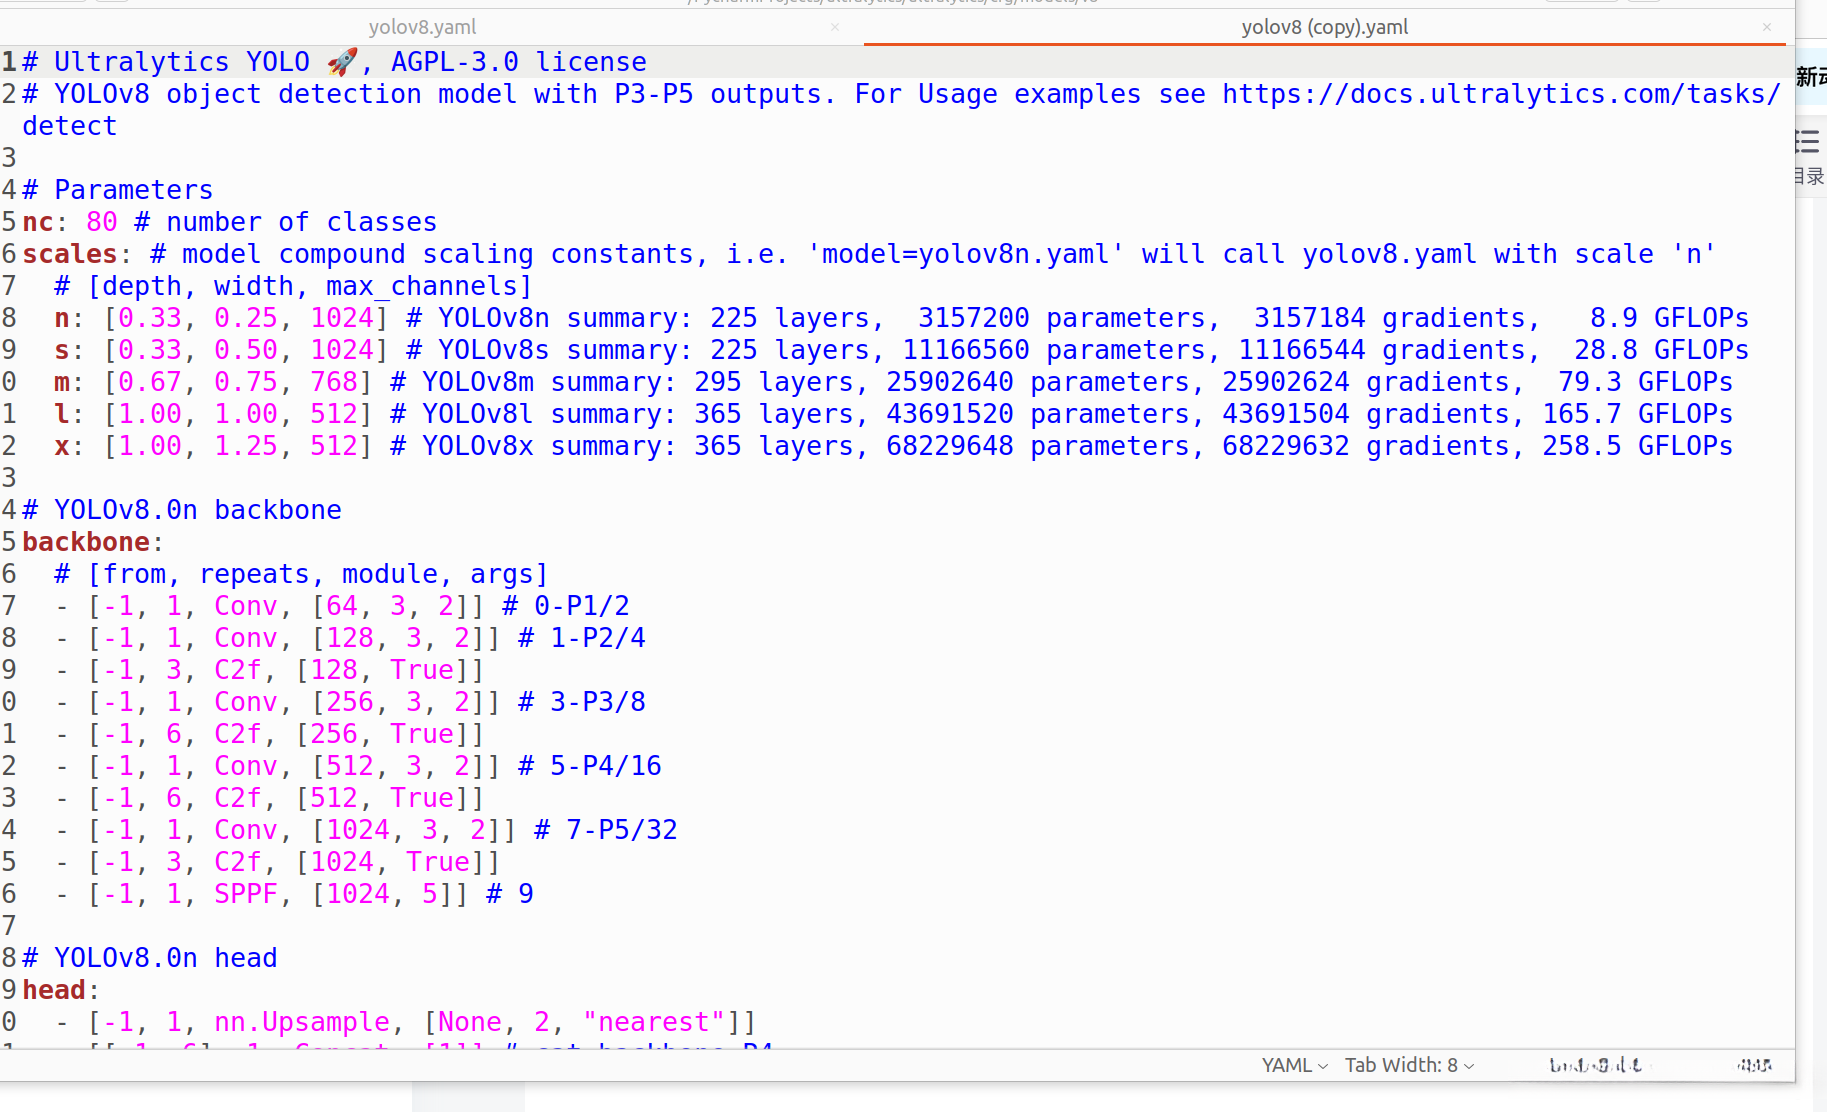Click 'C2f' in the [1024, True] row

pyautogui.click(x=238, y=862)
